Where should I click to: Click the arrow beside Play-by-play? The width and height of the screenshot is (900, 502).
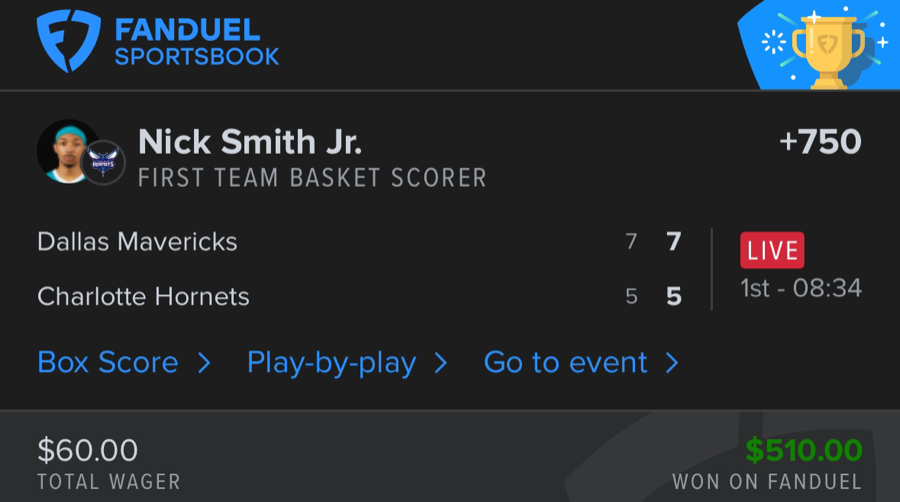tap(440, 362)
